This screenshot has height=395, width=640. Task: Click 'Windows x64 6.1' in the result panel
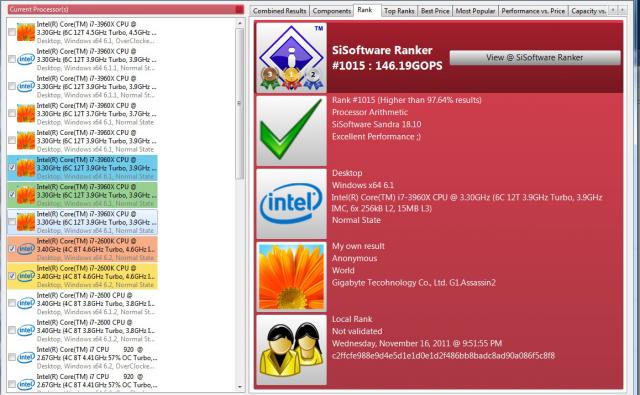click(x=363, y=185)
